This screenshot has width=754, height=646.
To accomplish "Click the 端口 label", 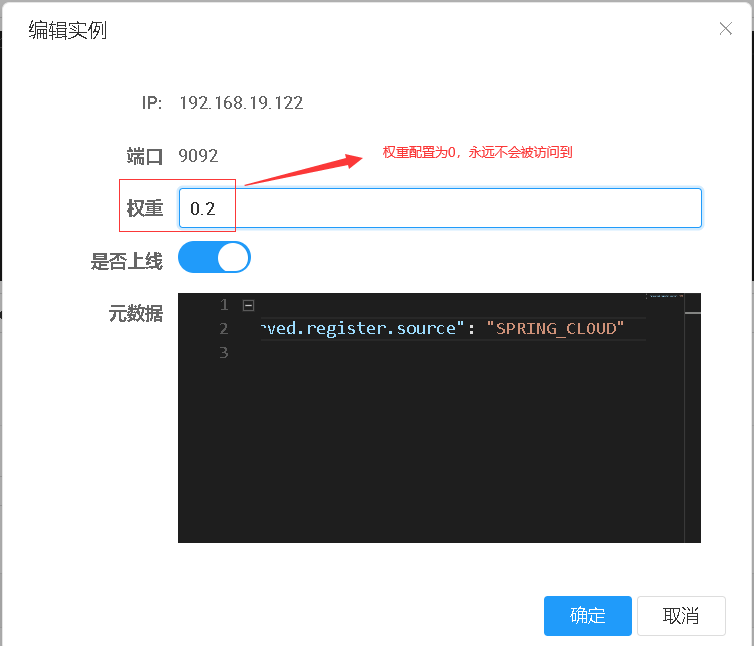I will click(x=145, y=156).
